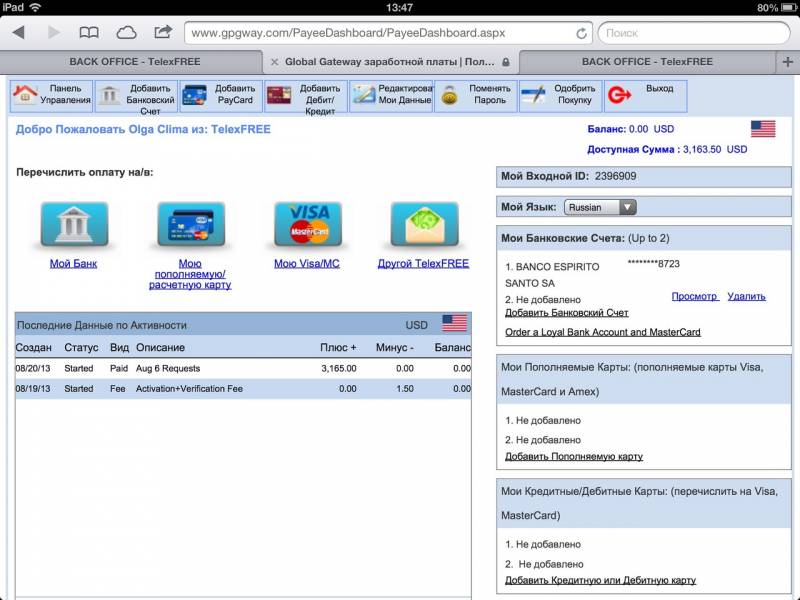Viewport: 800px width, 600px height.
Task: Switch to last BACK OFFICE - TelexFREE tab
Action: coord(647,62)
